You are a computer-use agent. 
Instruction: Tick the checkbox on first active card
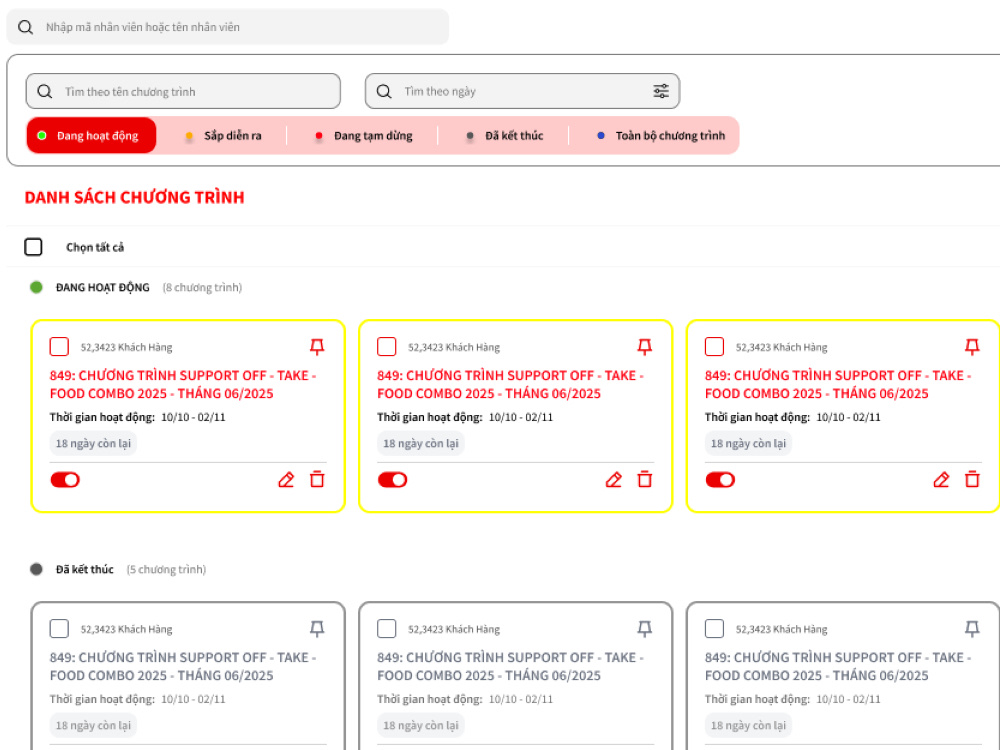tap(59, 346)
